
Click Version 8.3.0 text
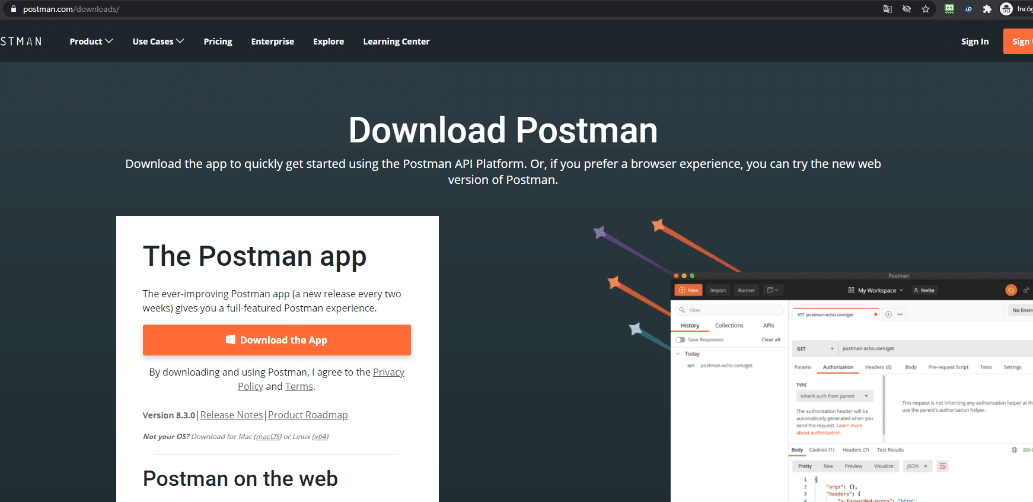[x=169, y=415]
